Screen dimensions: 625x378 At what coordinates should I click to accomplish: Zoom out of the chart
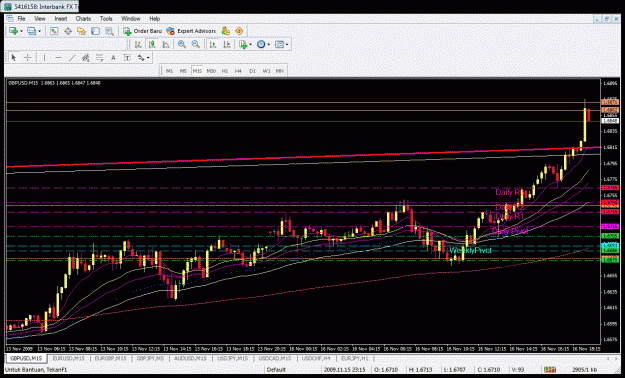coord(195,45)
